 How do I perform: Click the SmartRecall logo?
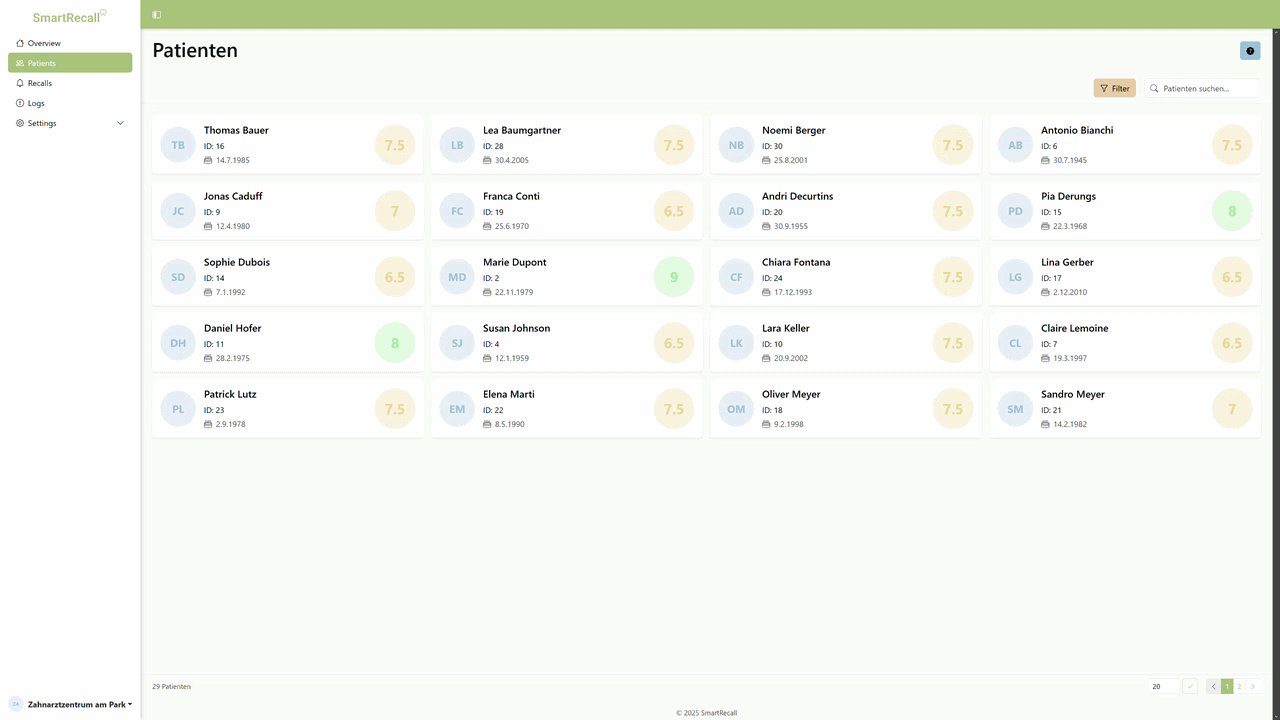click(x=70, y=17)
